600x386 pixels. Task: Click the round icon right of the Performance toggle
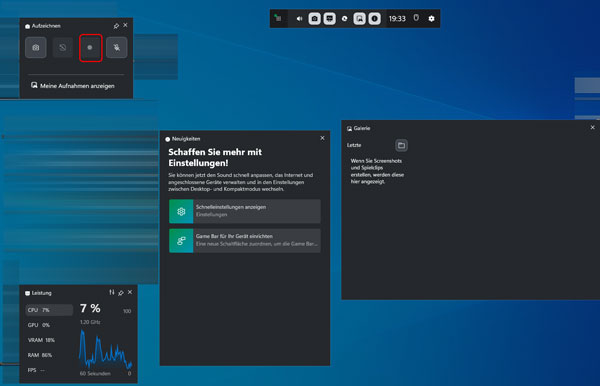coord(344,18)
